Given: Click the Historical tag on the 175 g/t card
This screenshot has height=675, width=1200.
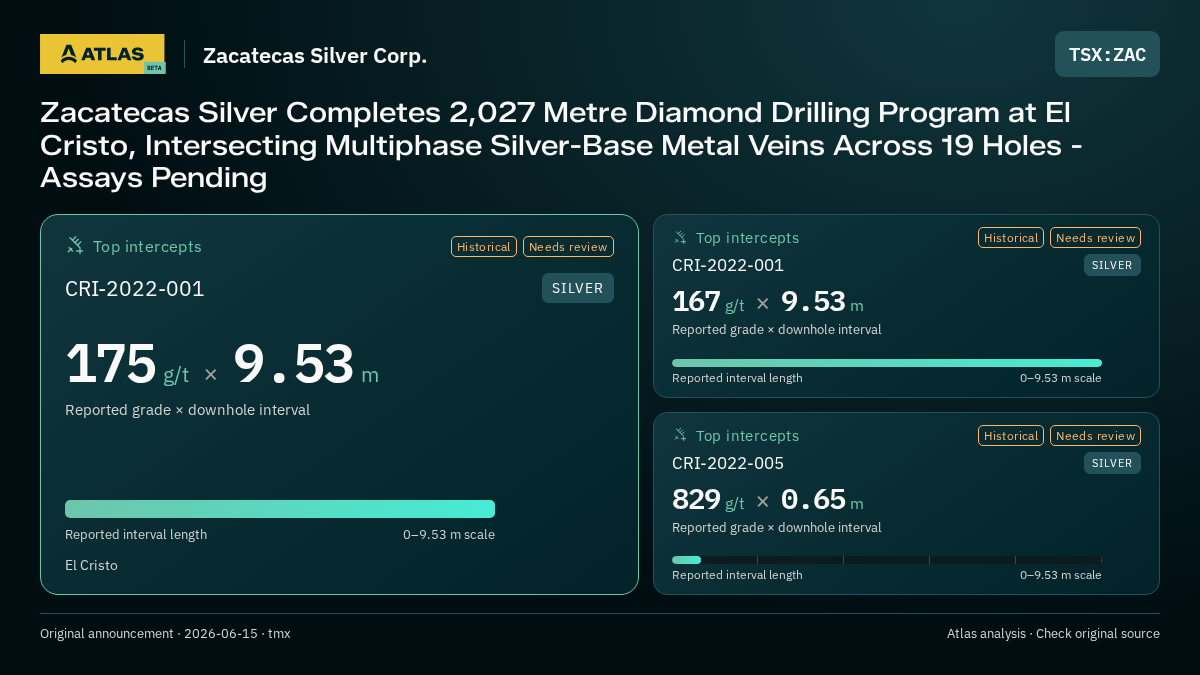Looking at the screenshot, I should 484,246.
